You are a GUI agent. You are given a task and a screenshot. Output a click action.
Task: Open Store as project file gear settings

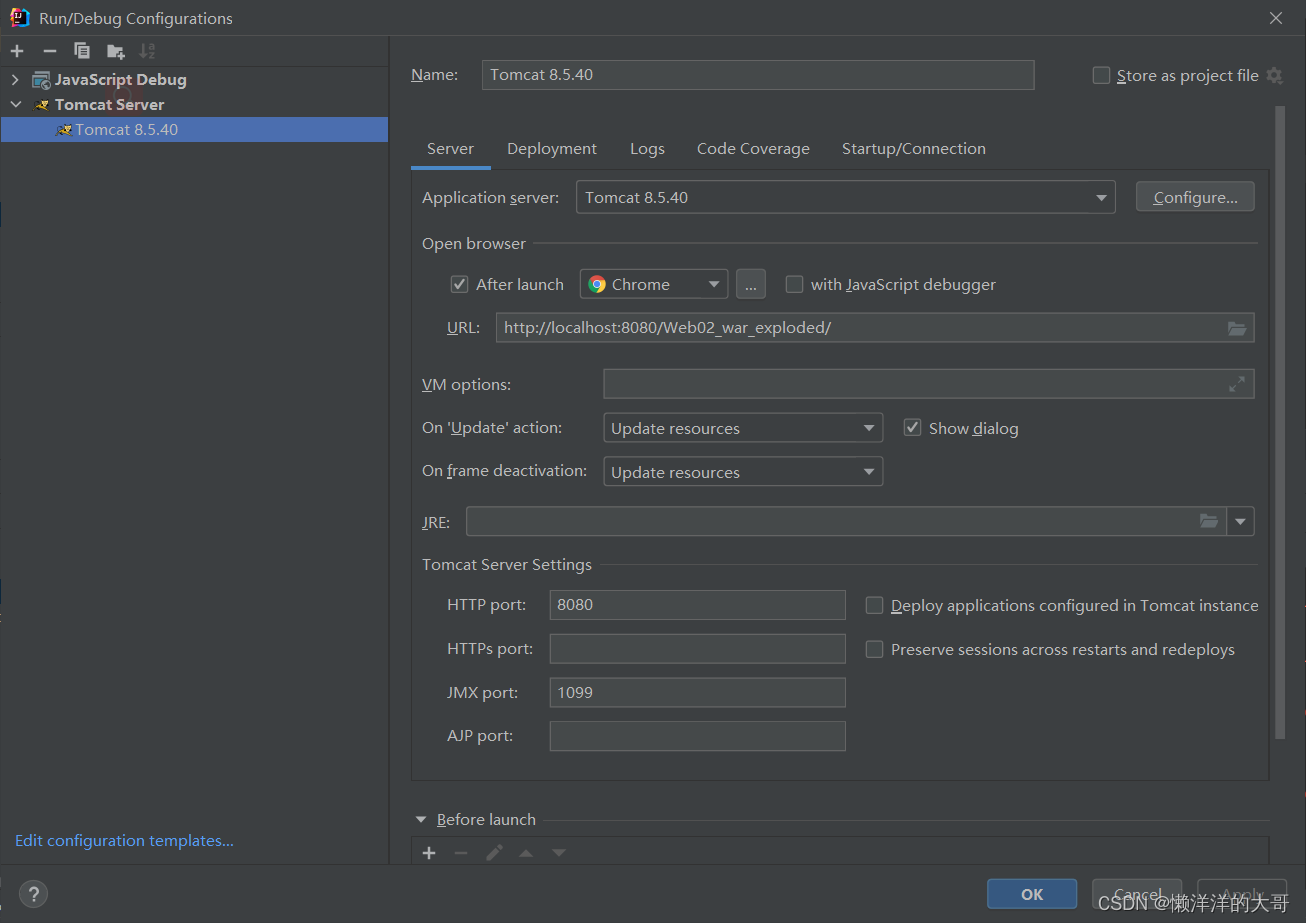pos(1274,75)
